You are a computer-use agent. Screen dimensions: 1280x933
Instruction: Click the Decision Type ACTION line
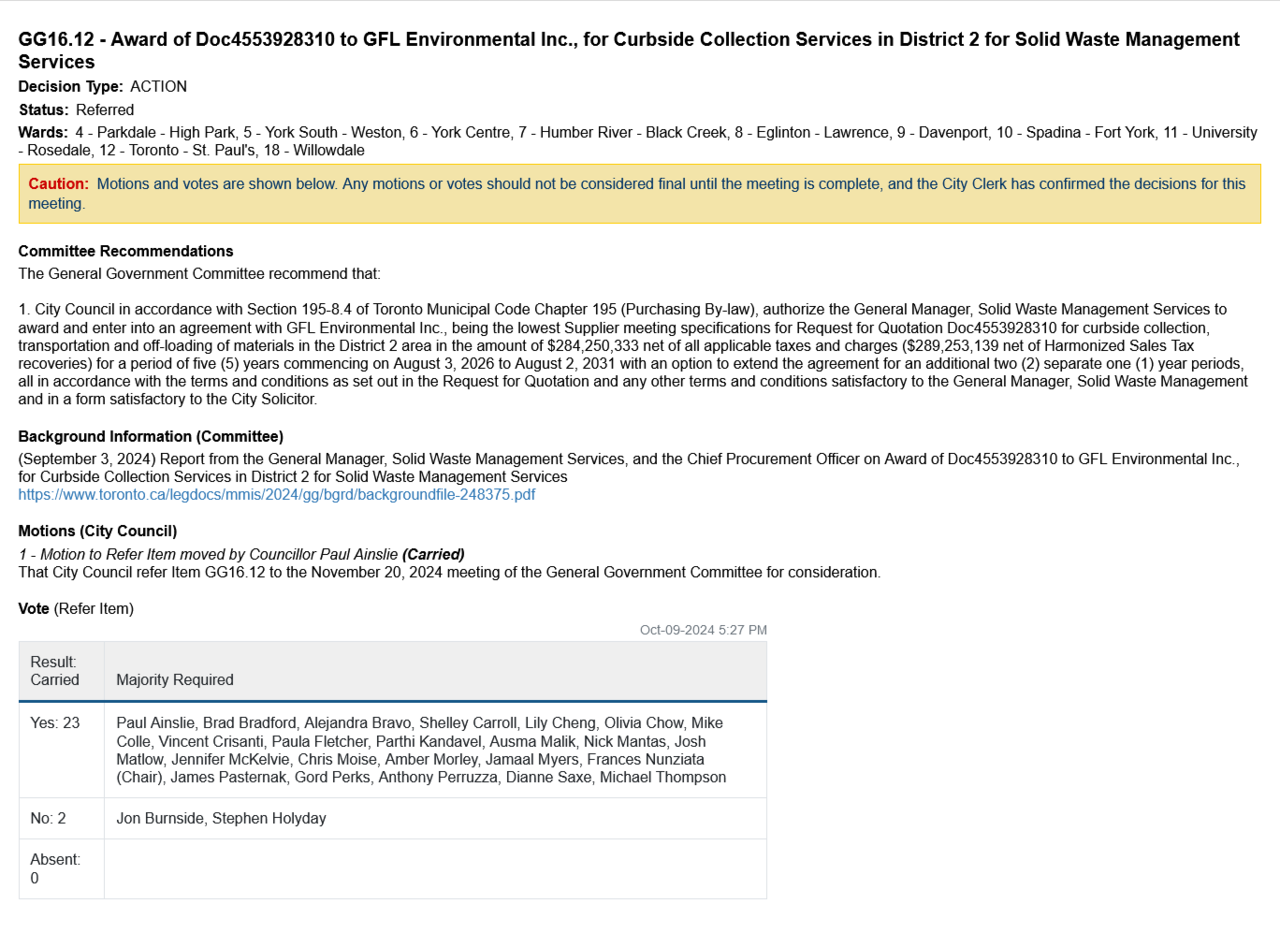tap(102, 87)
